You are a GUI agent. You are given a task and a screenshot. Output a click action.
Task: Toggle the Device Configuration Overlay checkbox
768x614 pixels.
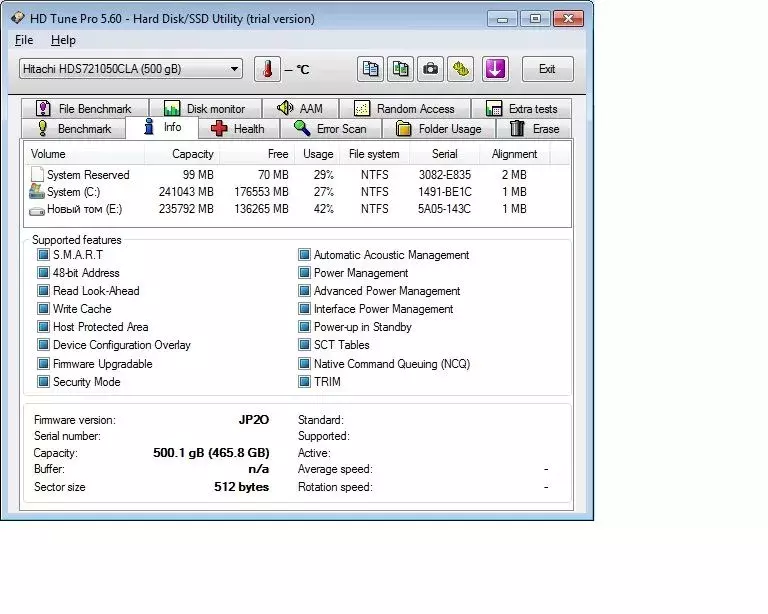[x=44, y=345]
